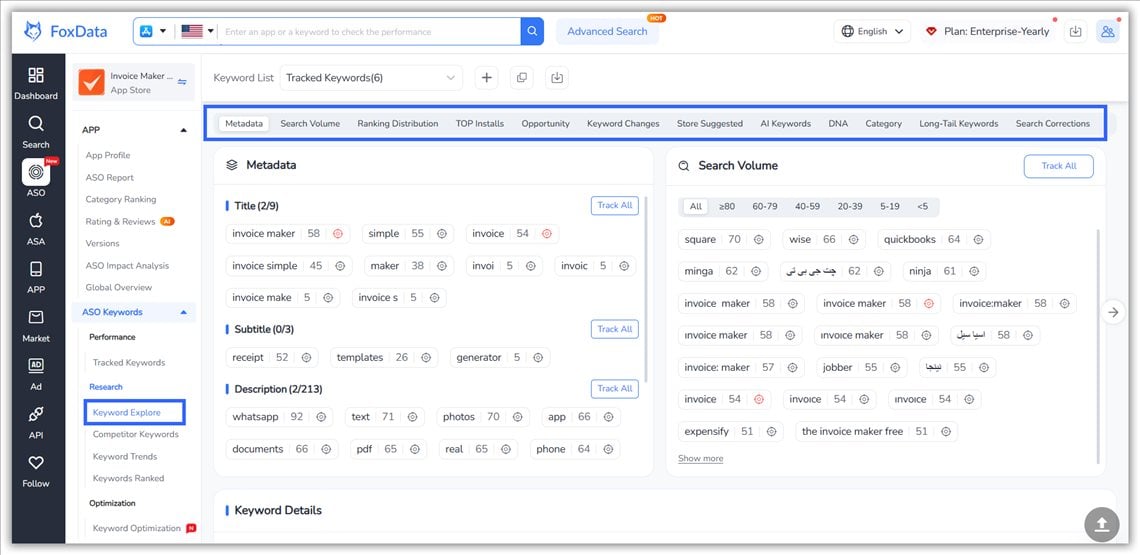Click the app or keyword search field

point(369,31)
